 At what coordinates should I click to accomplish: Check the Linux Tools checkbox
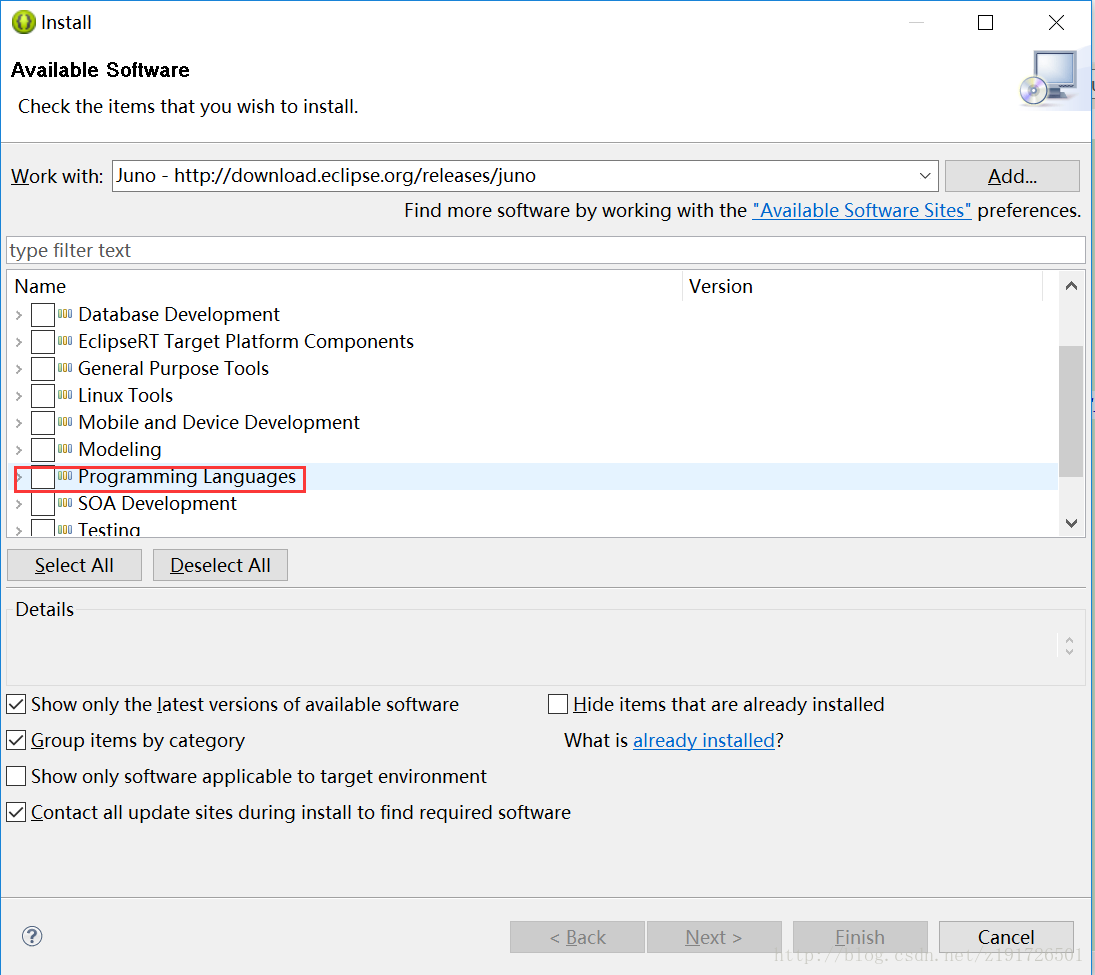(x=43, y=396)
